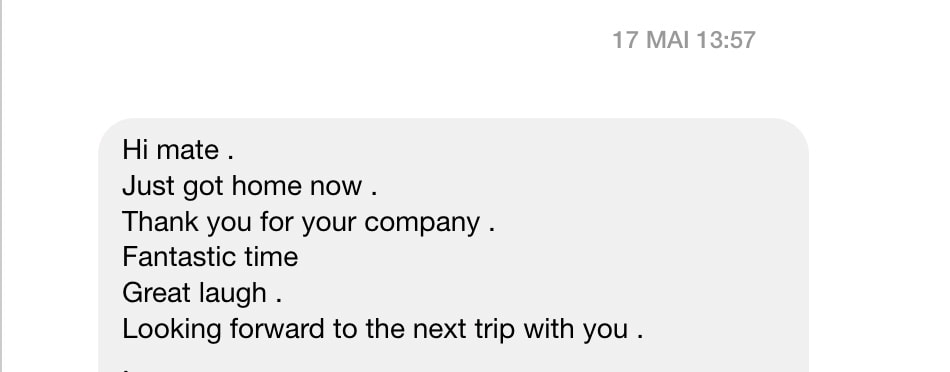950x372 pixels.
Task: Click the word 'Looking' in the message
Action: point(172,330)
